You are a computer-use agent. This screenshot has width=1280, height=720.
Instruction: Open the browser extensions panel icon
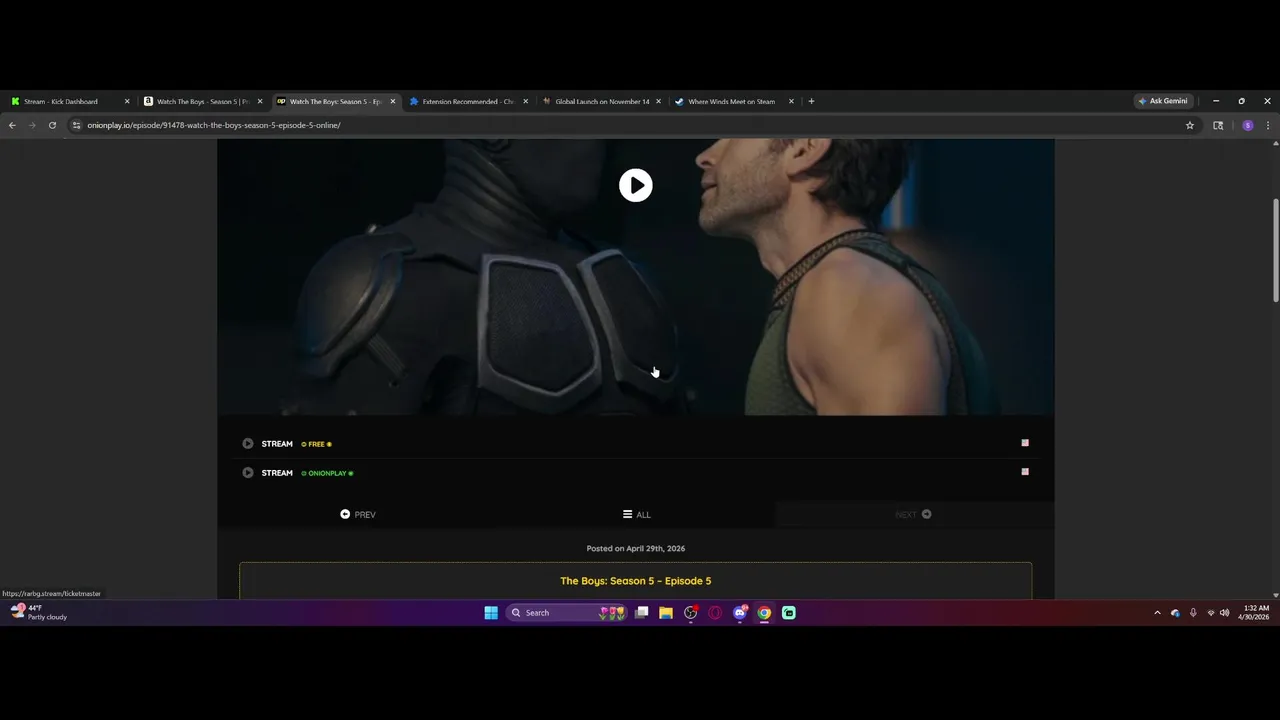pos(1218,125)
